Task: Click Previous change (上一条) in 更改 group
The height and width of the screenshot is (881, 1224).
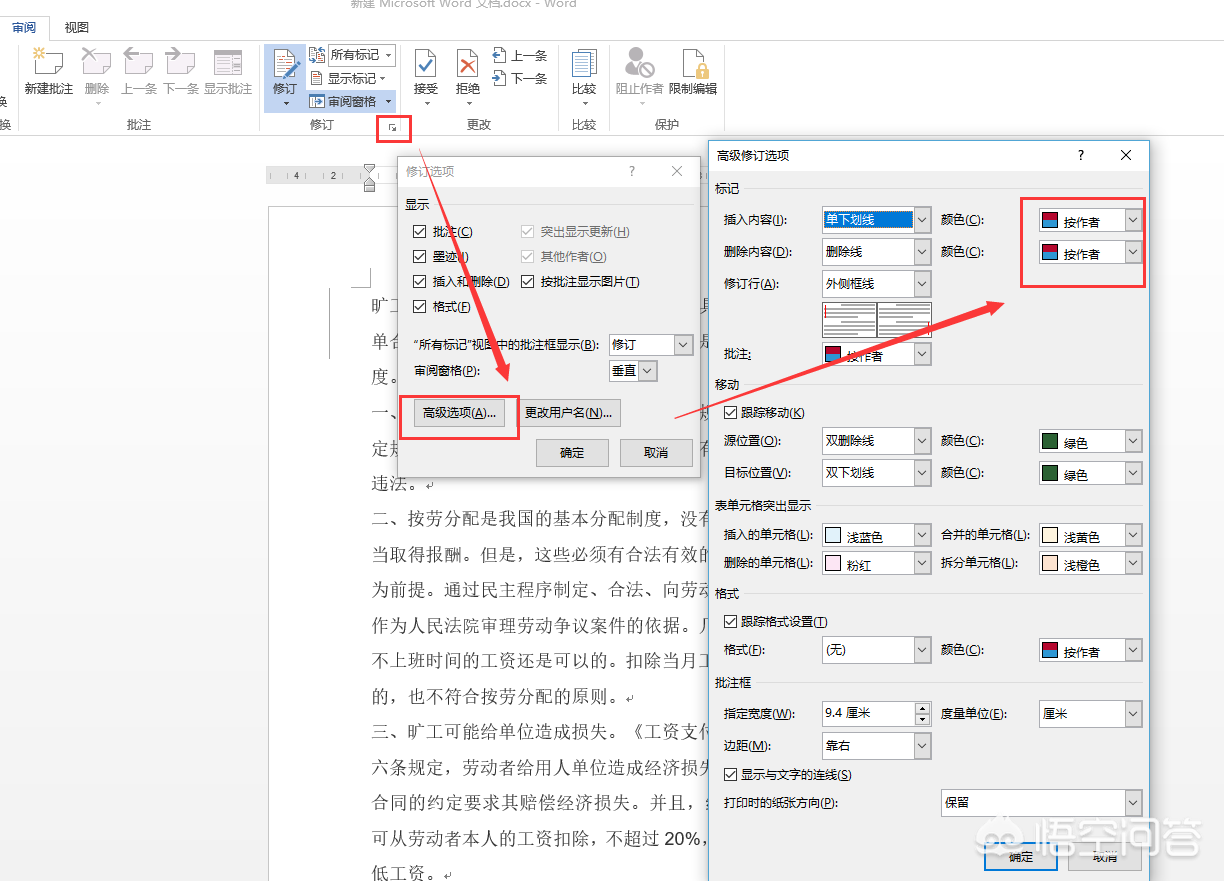Action: click(x=519, y=56)
